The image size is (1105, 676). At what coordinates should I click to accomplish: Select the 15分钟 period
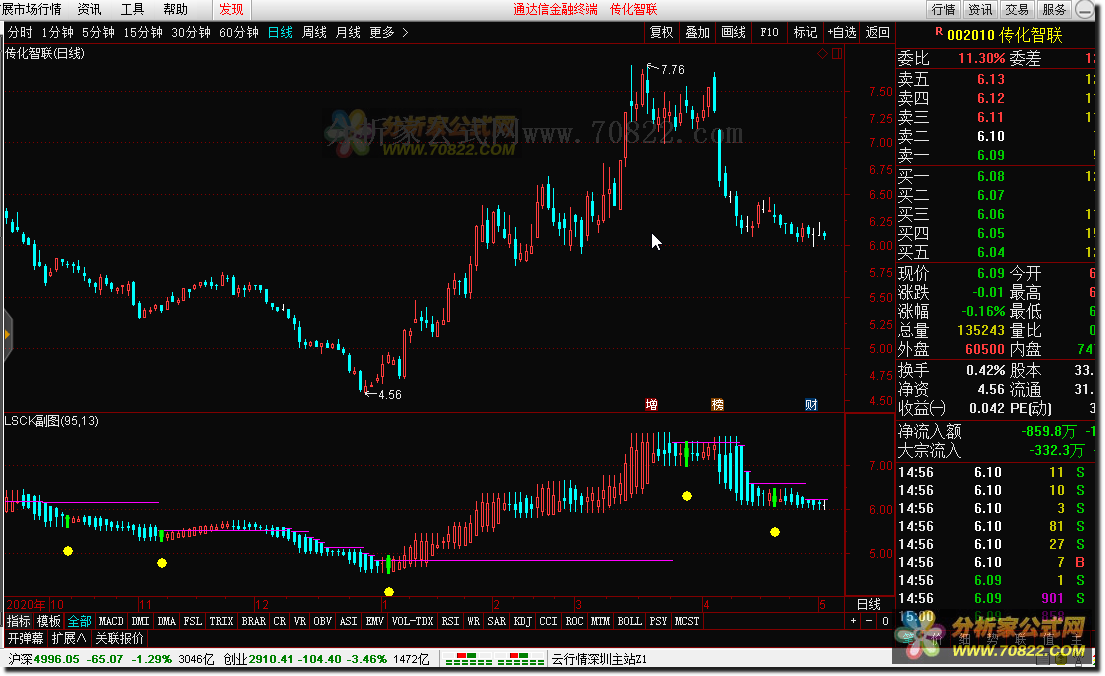(x=143, y=32)
